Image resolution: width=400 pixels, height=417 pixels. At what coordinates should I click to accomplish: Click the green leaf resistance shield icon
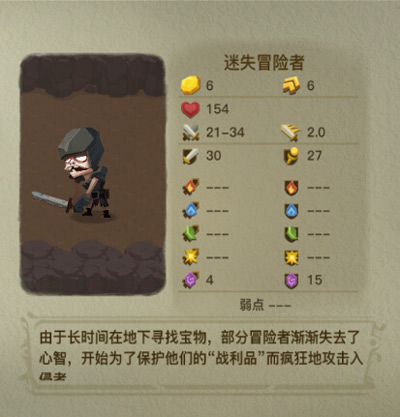tap(291, 234)
